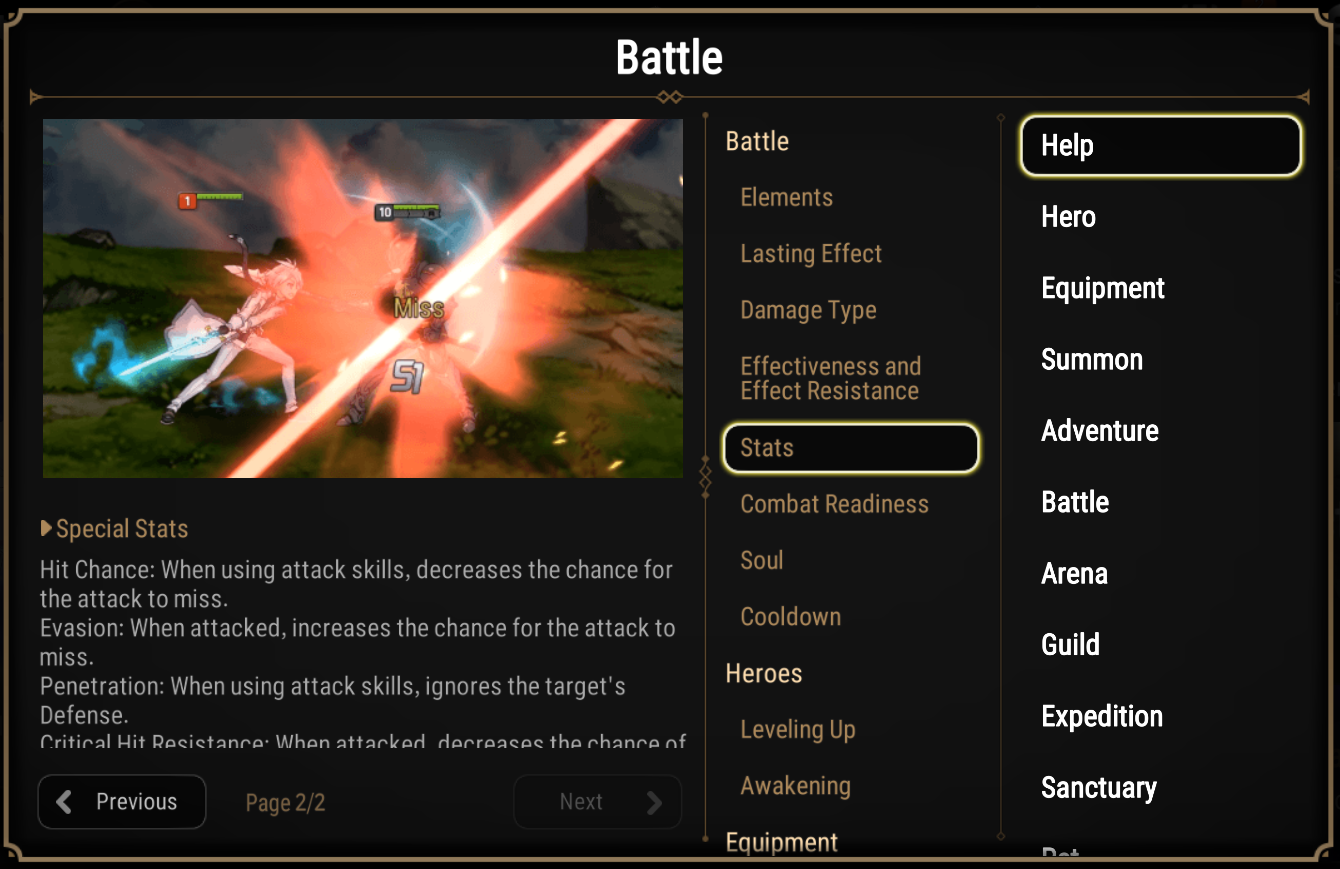The height and width of the screenshot is (869, 1340).
Task: Open the Combat Readiness topic
Action: [x=834, y=504]
